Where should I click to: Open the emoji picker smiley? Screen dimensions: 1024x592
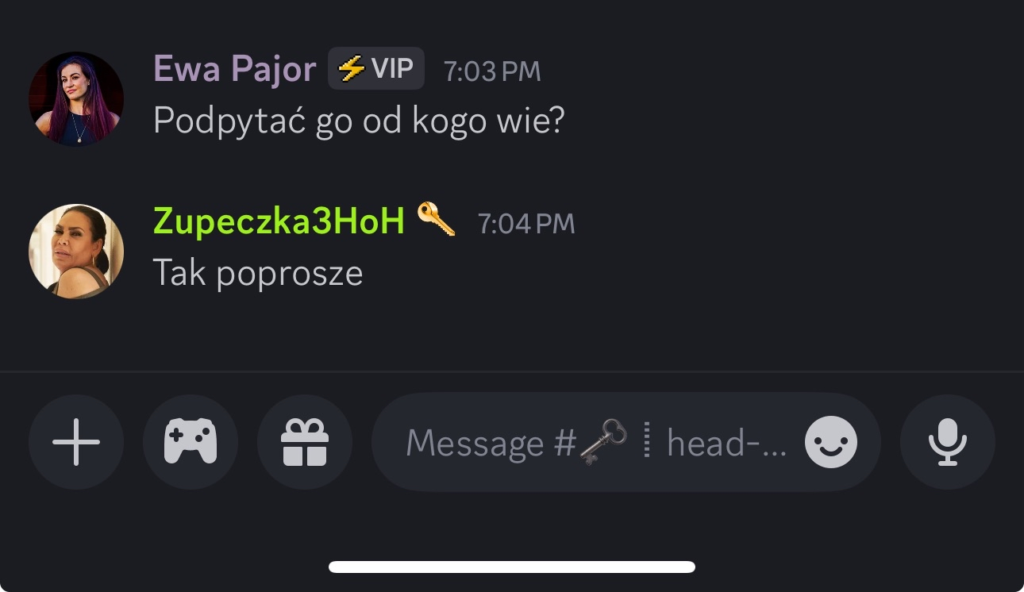coord(831,441)
